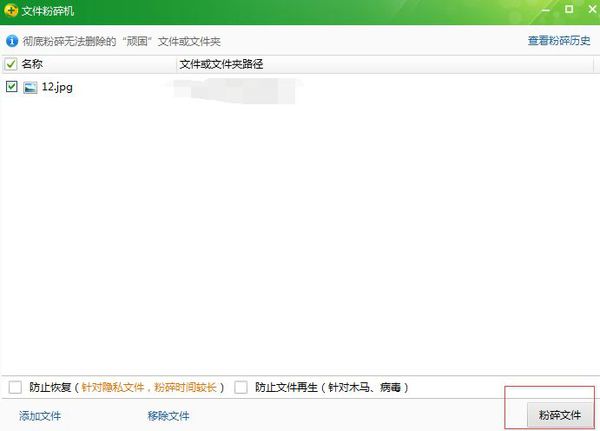Uncheck the 12.jpg file checkbox

(x=11, y=87)
